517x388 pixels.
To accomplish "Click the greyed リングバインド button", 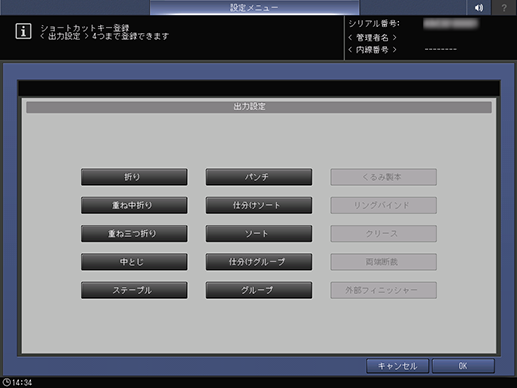I will (x=383, y=205).
